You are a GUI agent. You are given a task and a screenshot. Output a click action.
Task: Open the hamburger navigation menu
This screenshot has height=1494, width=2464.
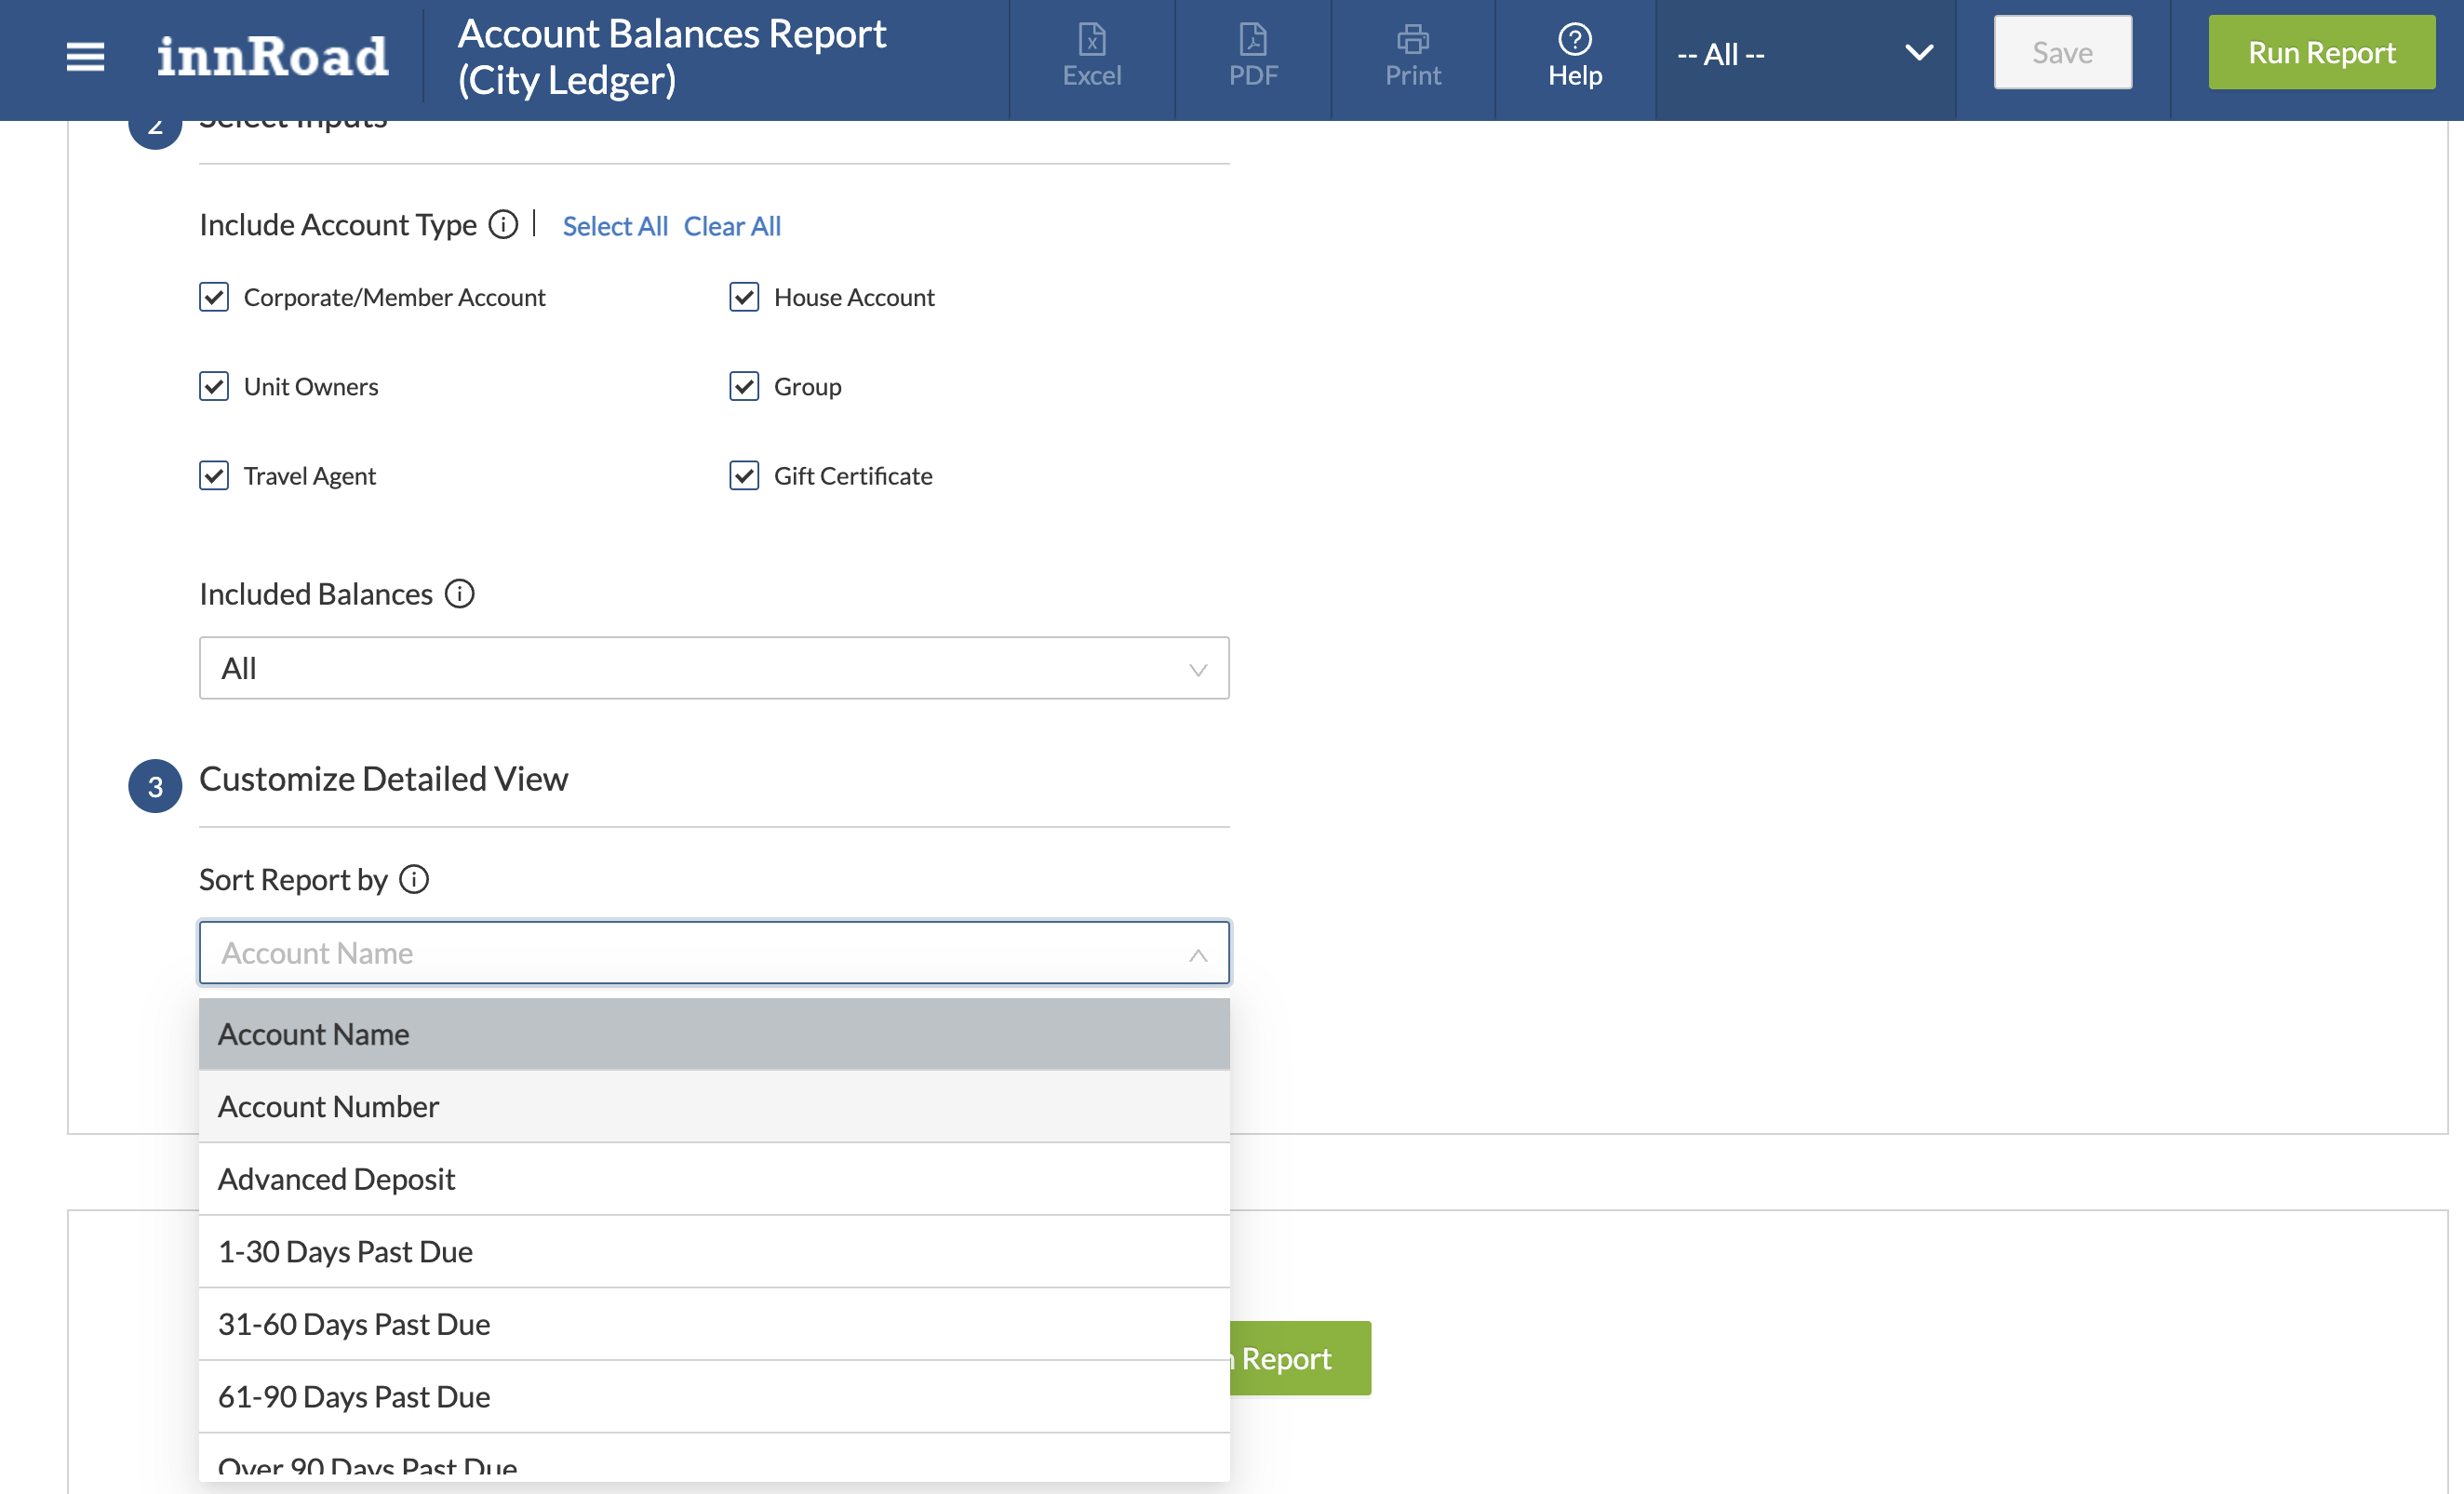click(85, 56)
